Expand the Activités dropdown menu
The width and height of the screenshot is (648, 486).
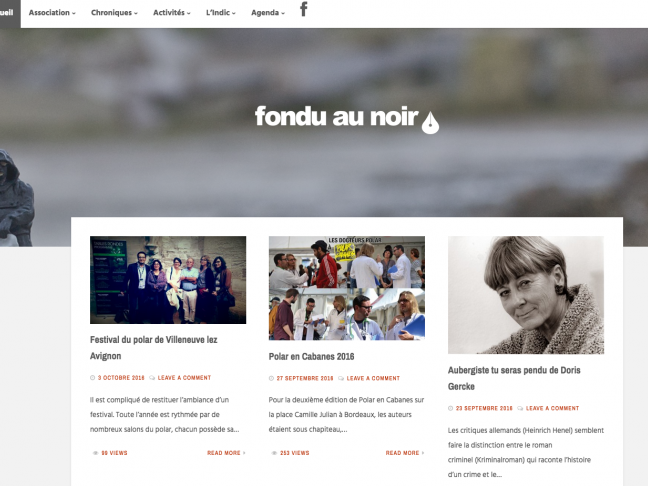click(172, 13)
